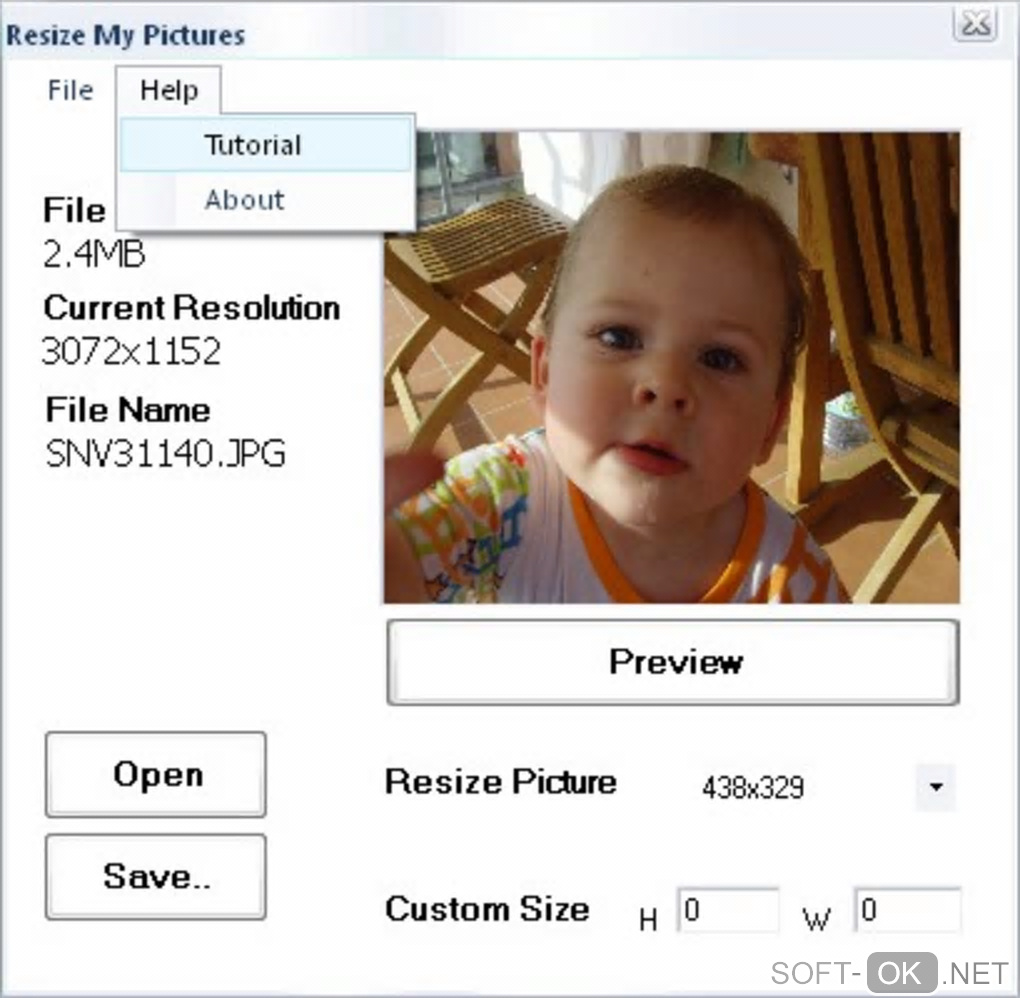Focus the custom height H field
This screenshot has width=1020, height=998.
click(728, 910)
